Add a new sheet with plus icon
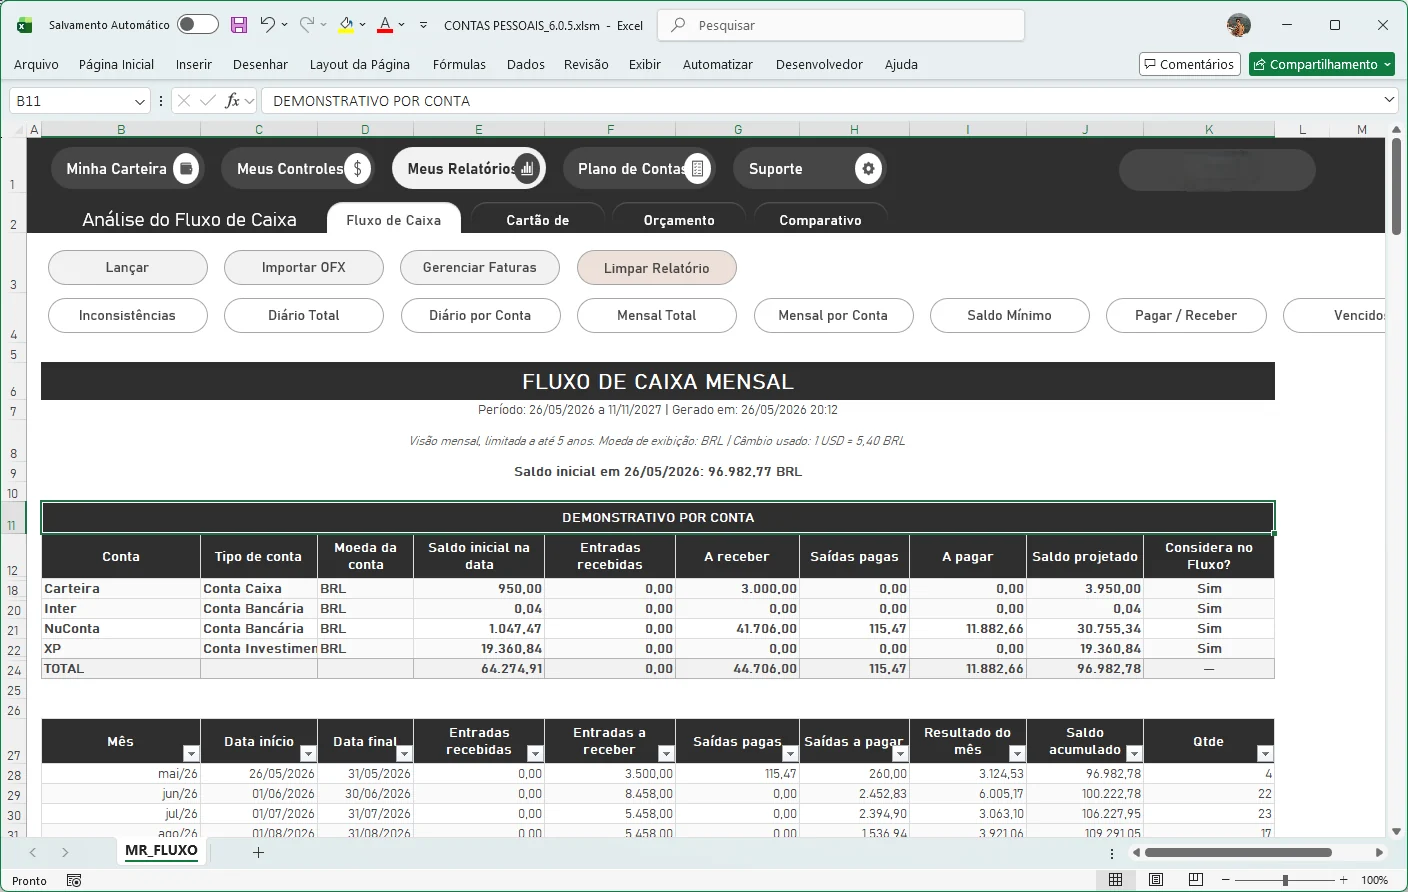The image size is (1408, 892). tap(258, 852)
